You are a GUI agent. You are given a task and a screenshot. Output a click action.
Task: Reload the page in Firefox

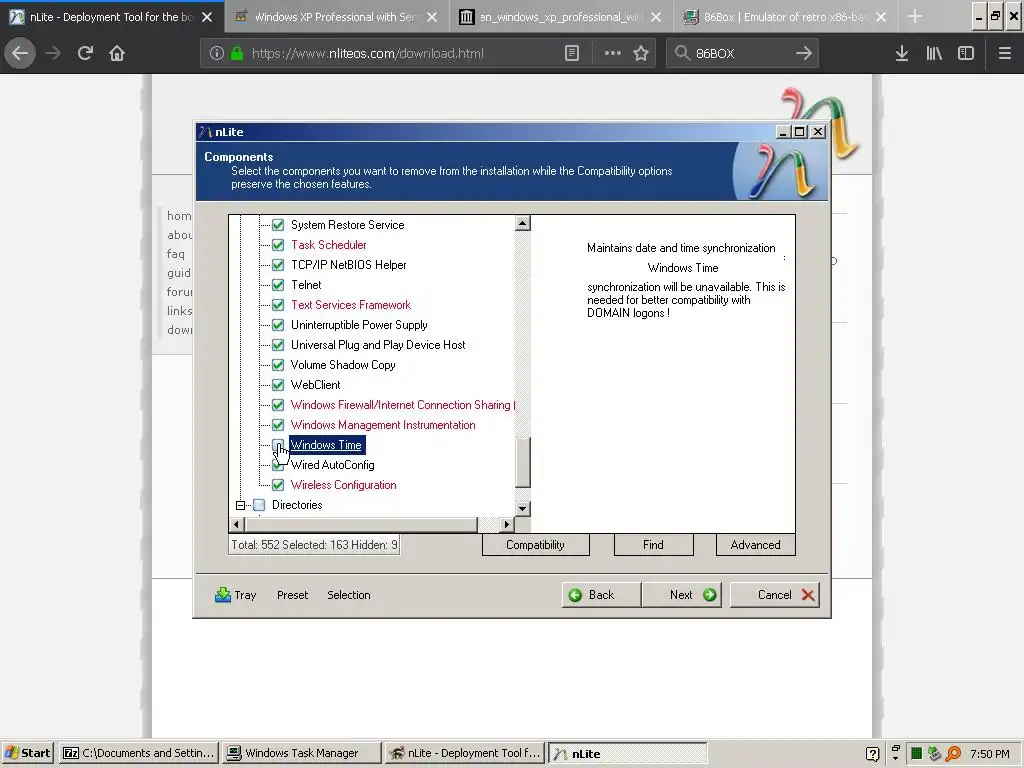point(85,53)
